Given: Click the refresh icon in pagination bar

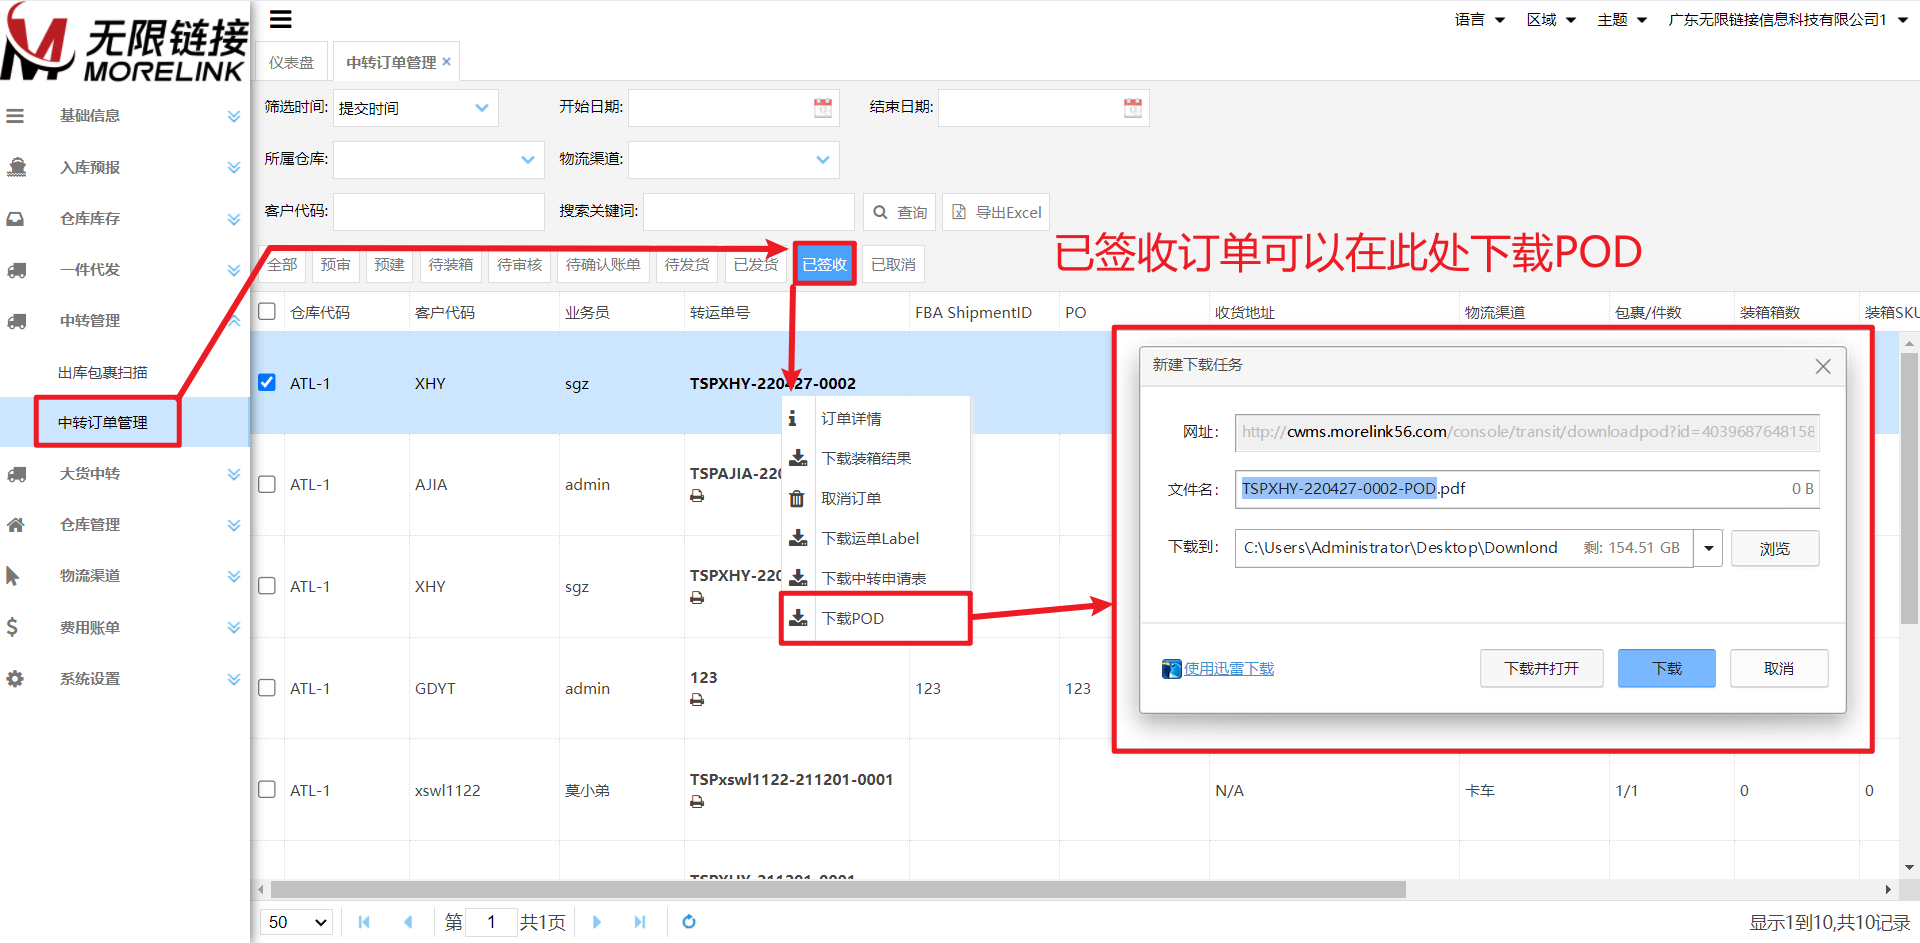Looking at the screenshot, I should (688, 921).
